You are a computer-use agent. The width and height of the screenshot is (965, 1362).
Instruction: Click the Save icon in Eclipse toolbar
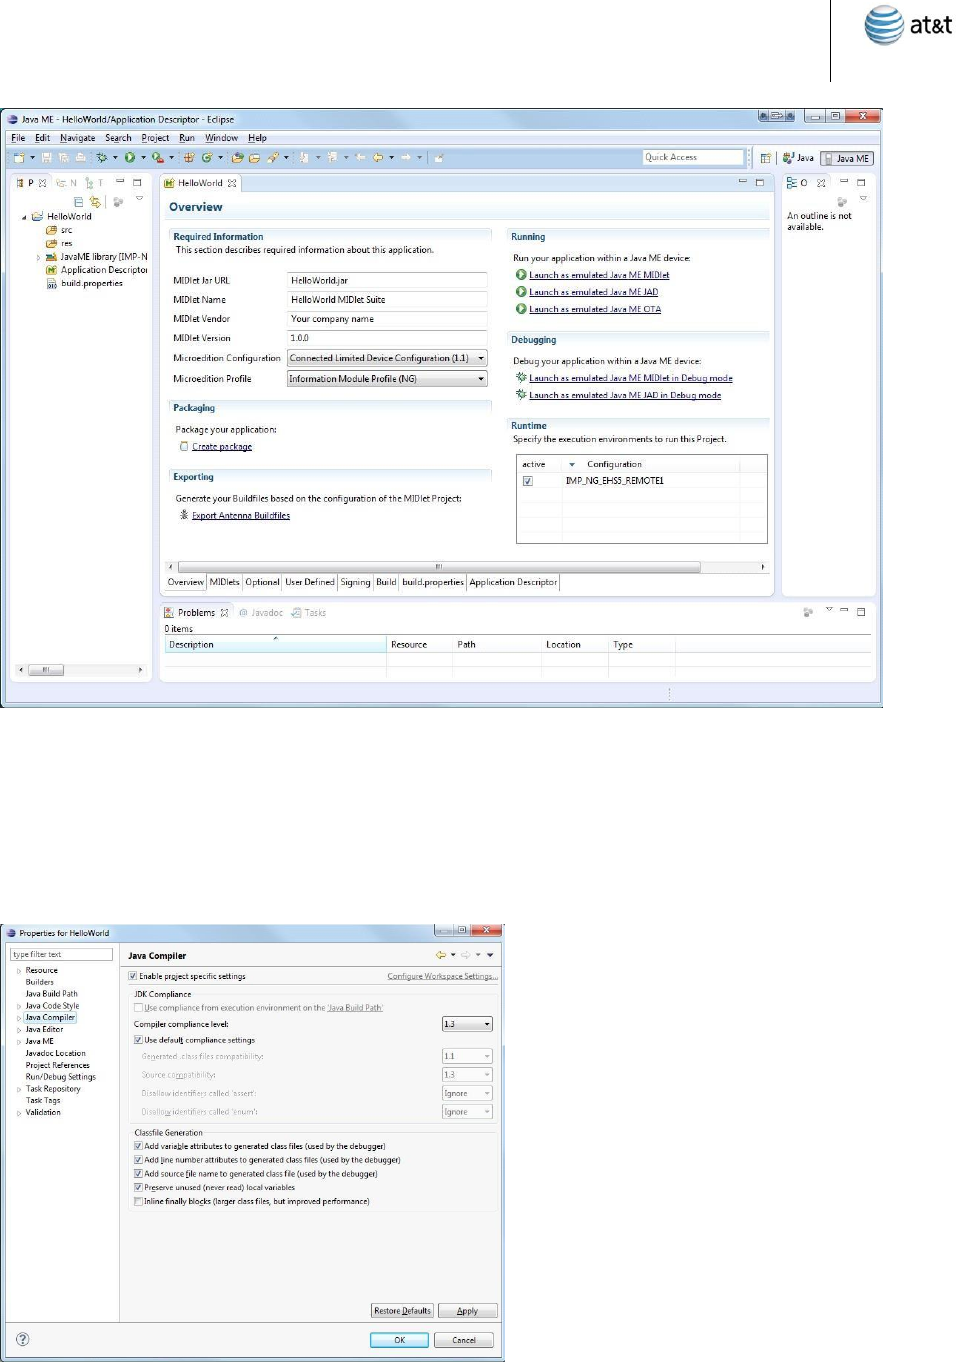(x=46, y=157)
